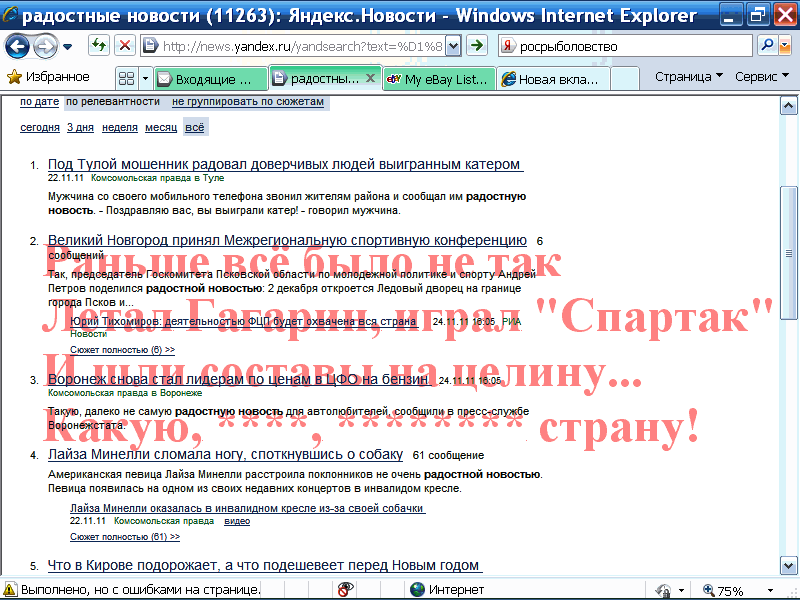Click the green Go arrow button
Viewport: 800px width, 600px height.
pyautogui.click(x=477, y=46)
